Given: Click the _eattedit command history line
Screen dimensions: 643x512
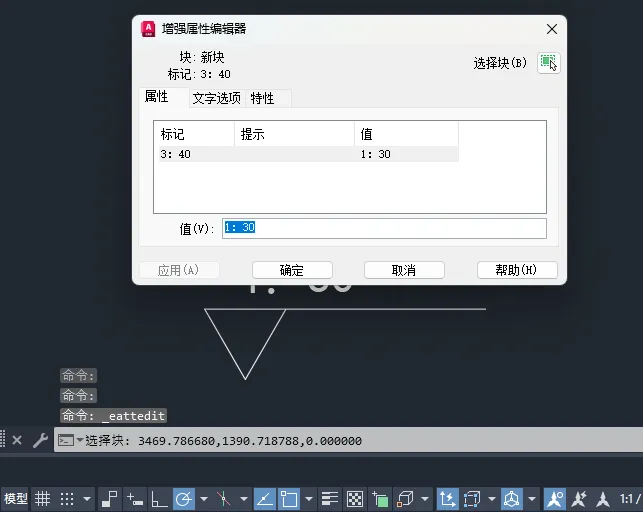Looking at the screenshot, I should click(113, 416).
